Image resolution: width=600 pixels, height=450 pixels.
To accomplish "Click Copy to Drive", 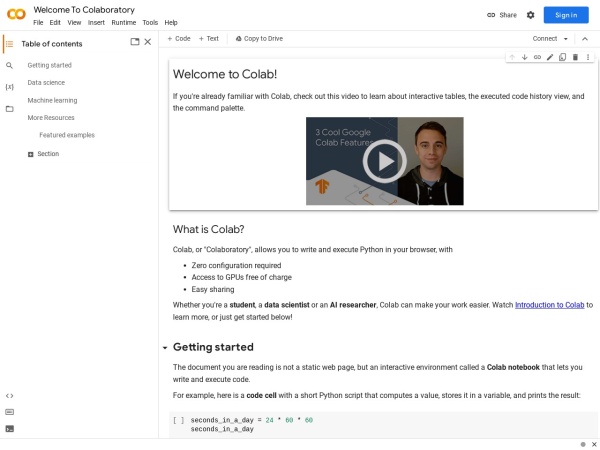I will point(259,39).
